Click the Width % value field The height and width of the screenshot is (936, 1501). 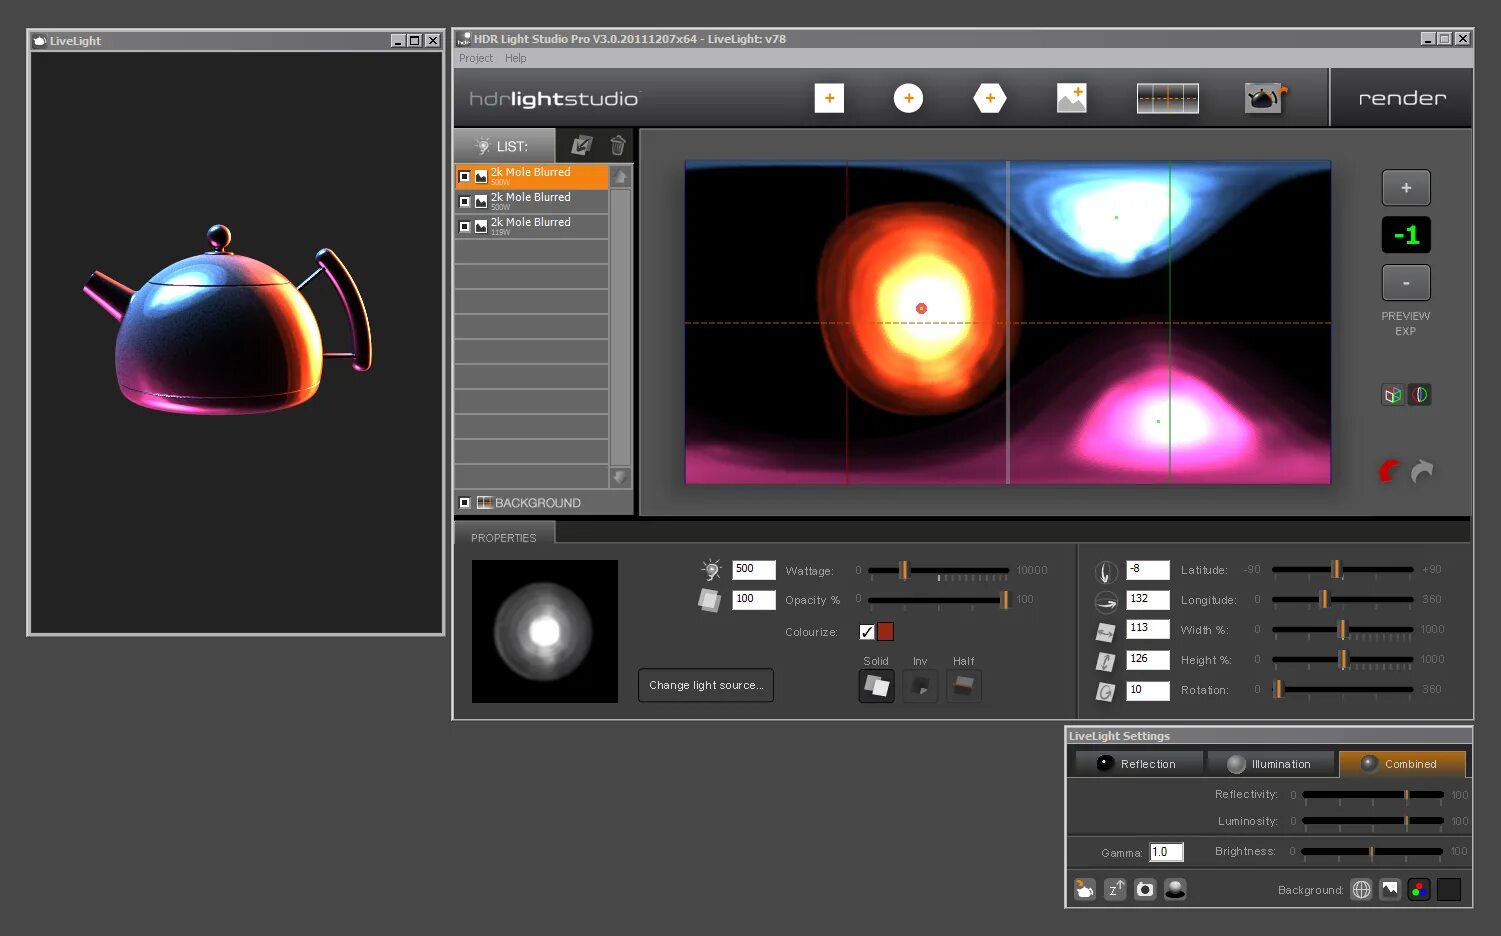[x=1148, y=630]
